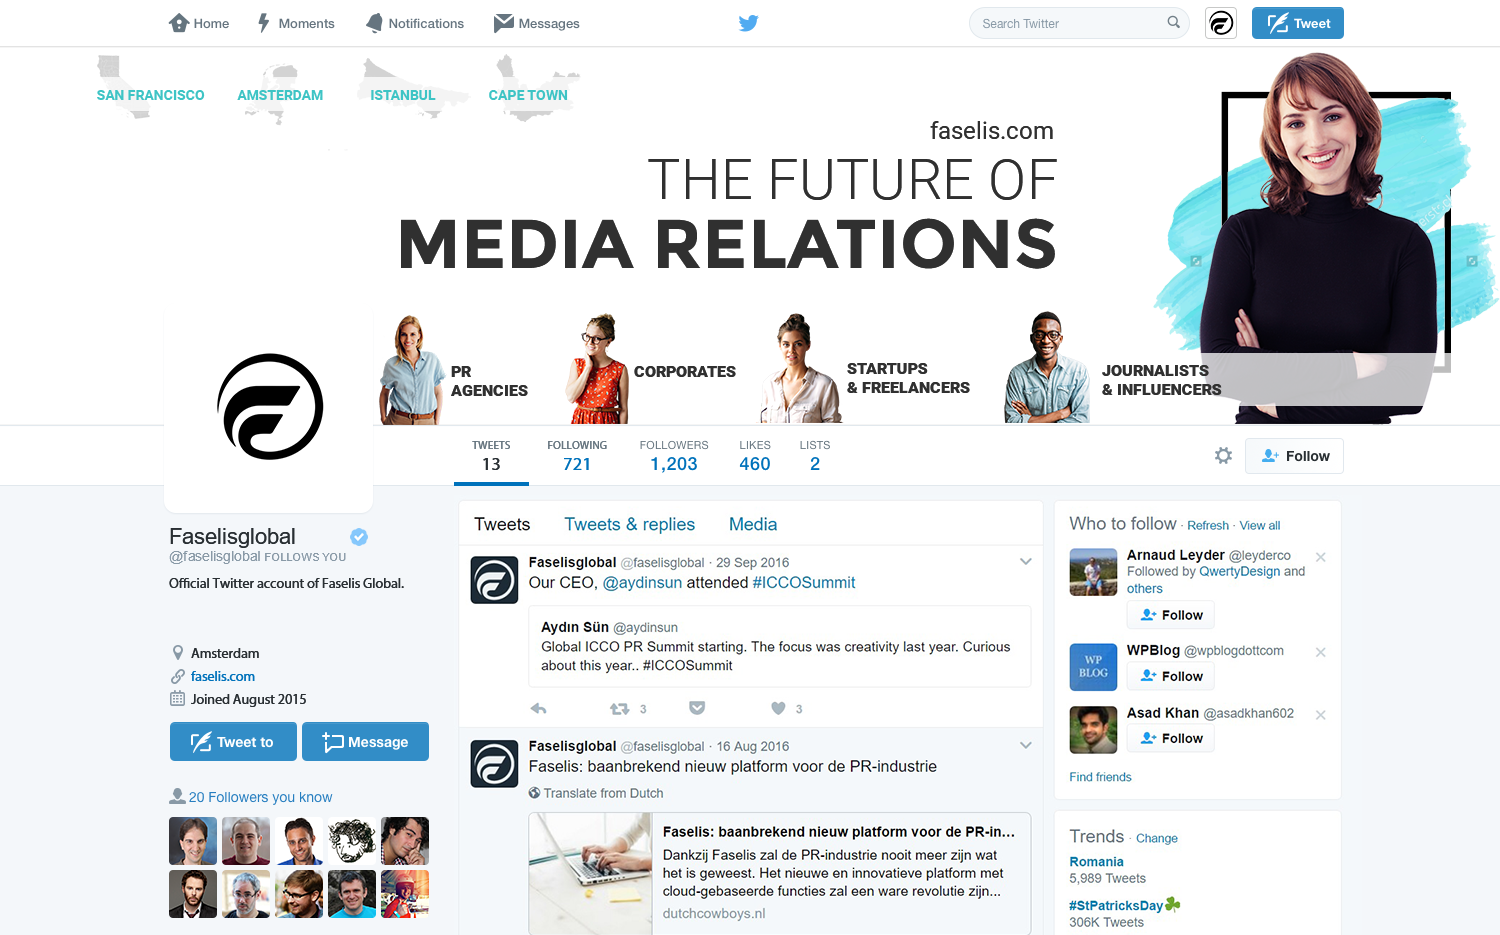The height and width of the screenshot is (935, 1500).
Task: Open the faselis.com profile link
Action: (223, 676)
